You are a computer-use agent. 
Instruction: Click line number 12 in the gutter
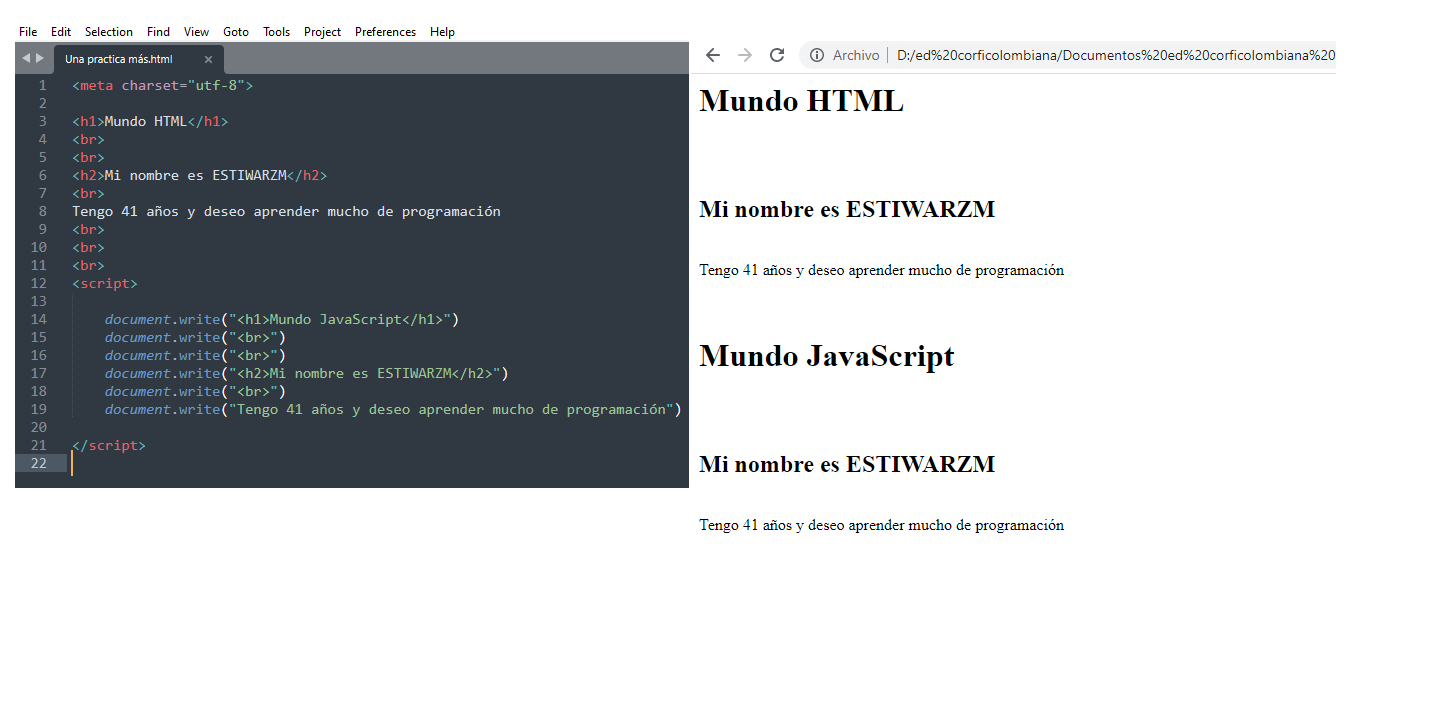pyautogui.click(x=38, y=283)
